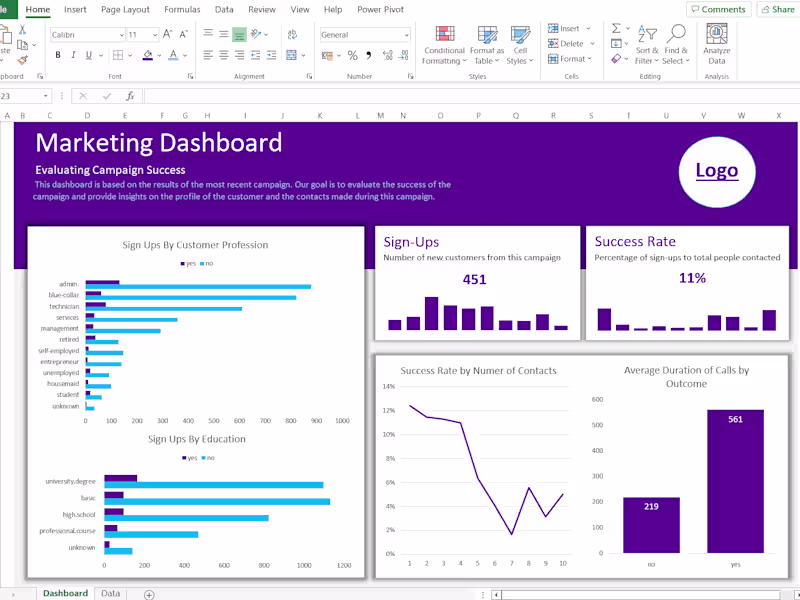The width and height of the screenshot is (800, 600).
Task: Open the Power Pivot tab
Action: click(x=380, y=9)
